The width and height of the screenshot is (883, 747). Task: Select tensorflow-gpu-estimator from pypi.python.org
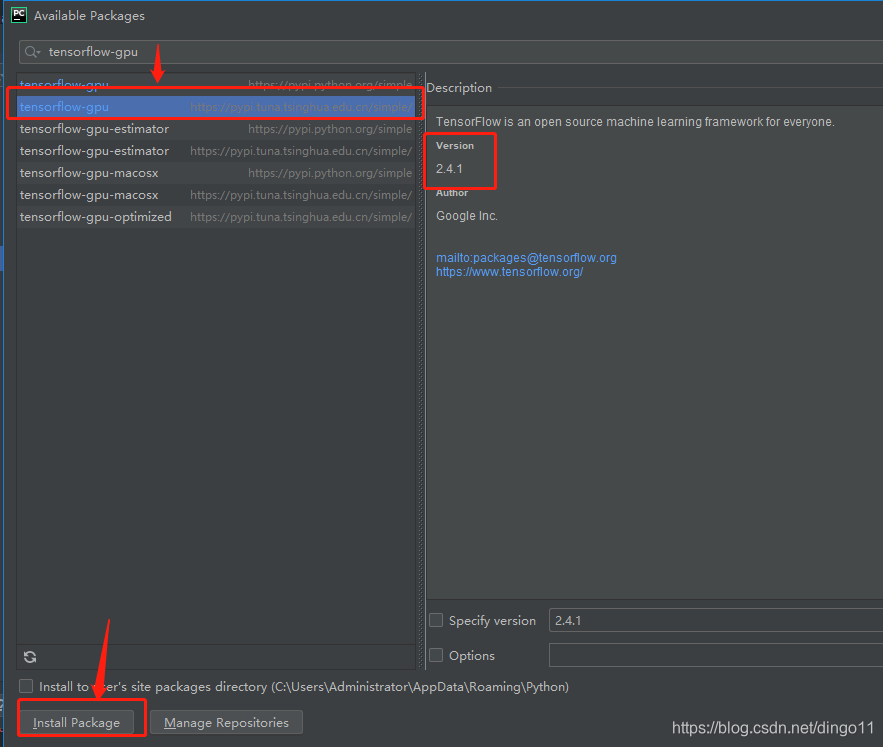click(216, 128)
